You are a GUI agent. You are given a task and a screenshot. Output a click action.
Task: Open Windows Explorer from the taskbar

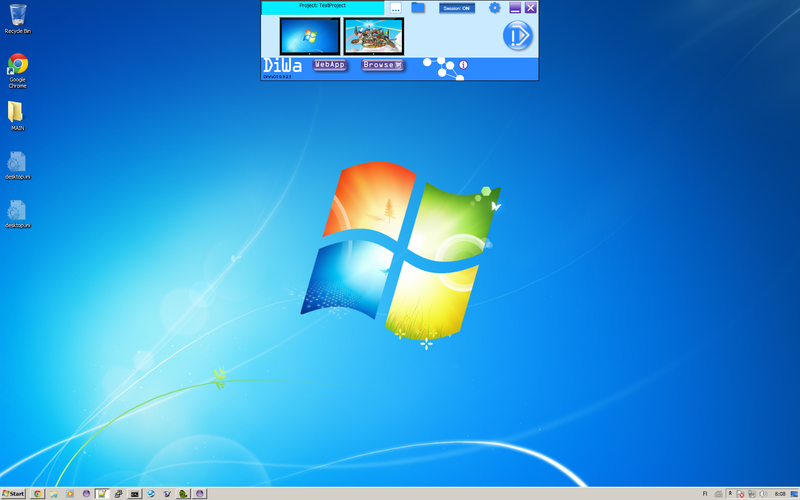(x=54, y=493)
